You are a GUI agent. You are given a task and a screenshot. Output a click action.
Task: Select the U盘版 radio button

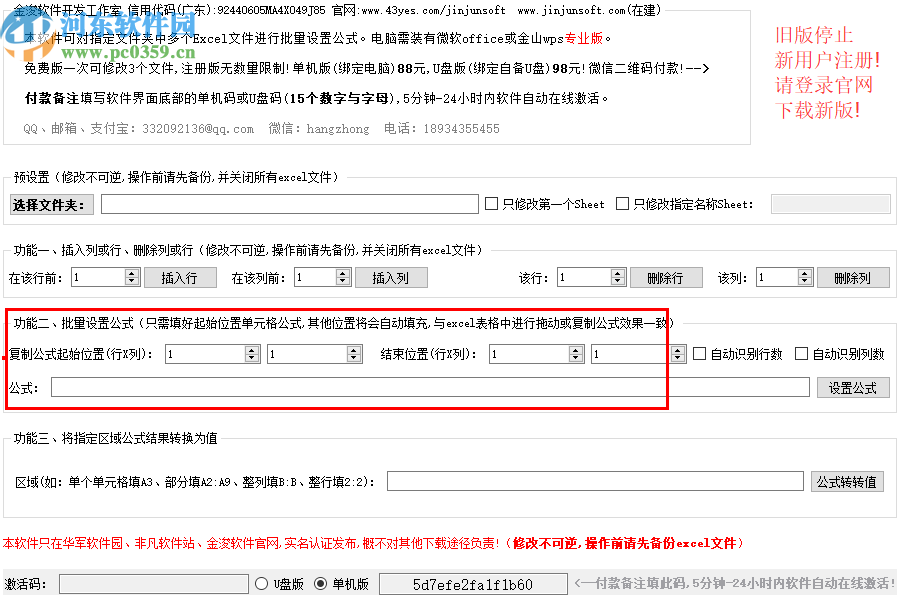point(262,583)
